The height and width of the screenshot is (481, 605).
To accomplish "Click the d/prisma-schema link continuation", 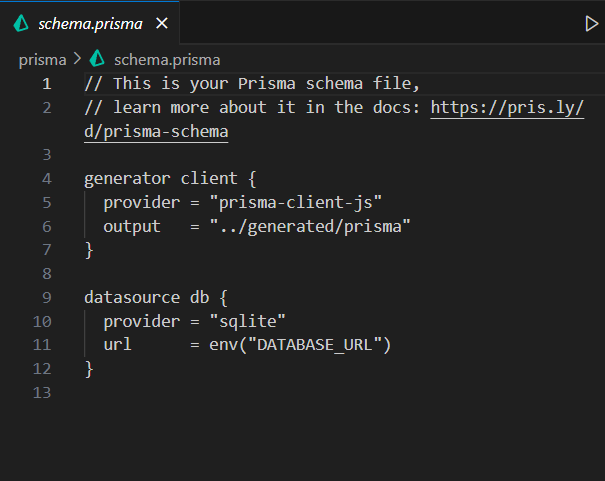I will [x=156, y=132].
